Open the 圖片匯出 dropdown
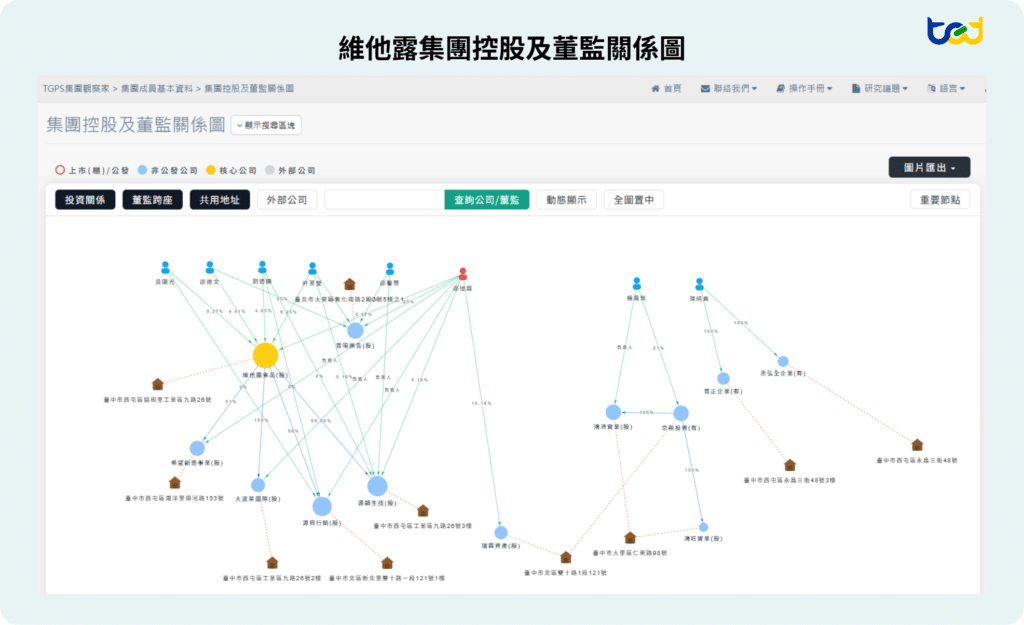 tap(929, 168)
